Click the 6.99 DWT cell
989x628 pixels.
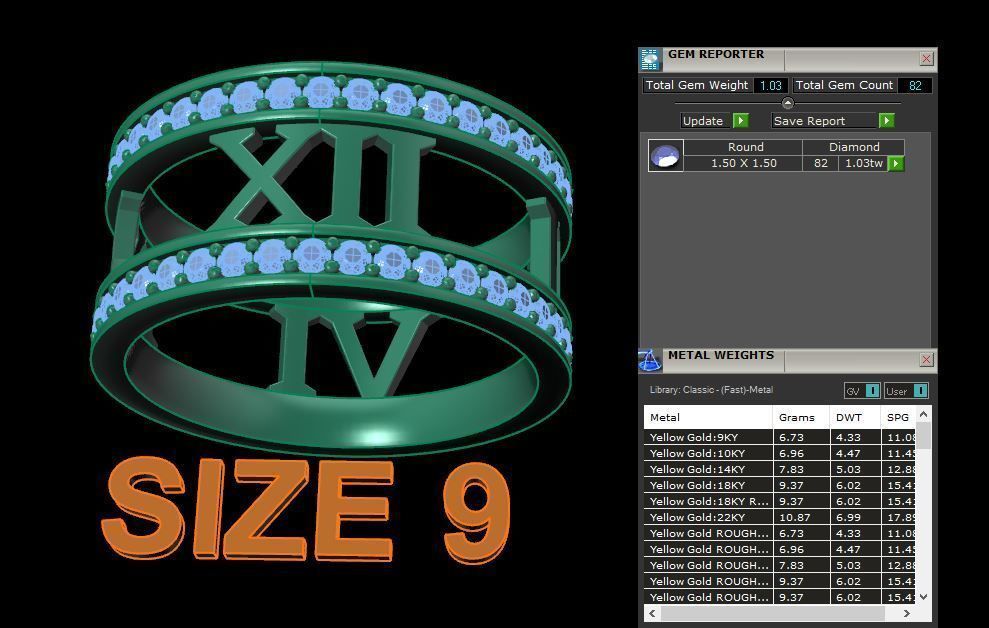[x=855, y=517]
